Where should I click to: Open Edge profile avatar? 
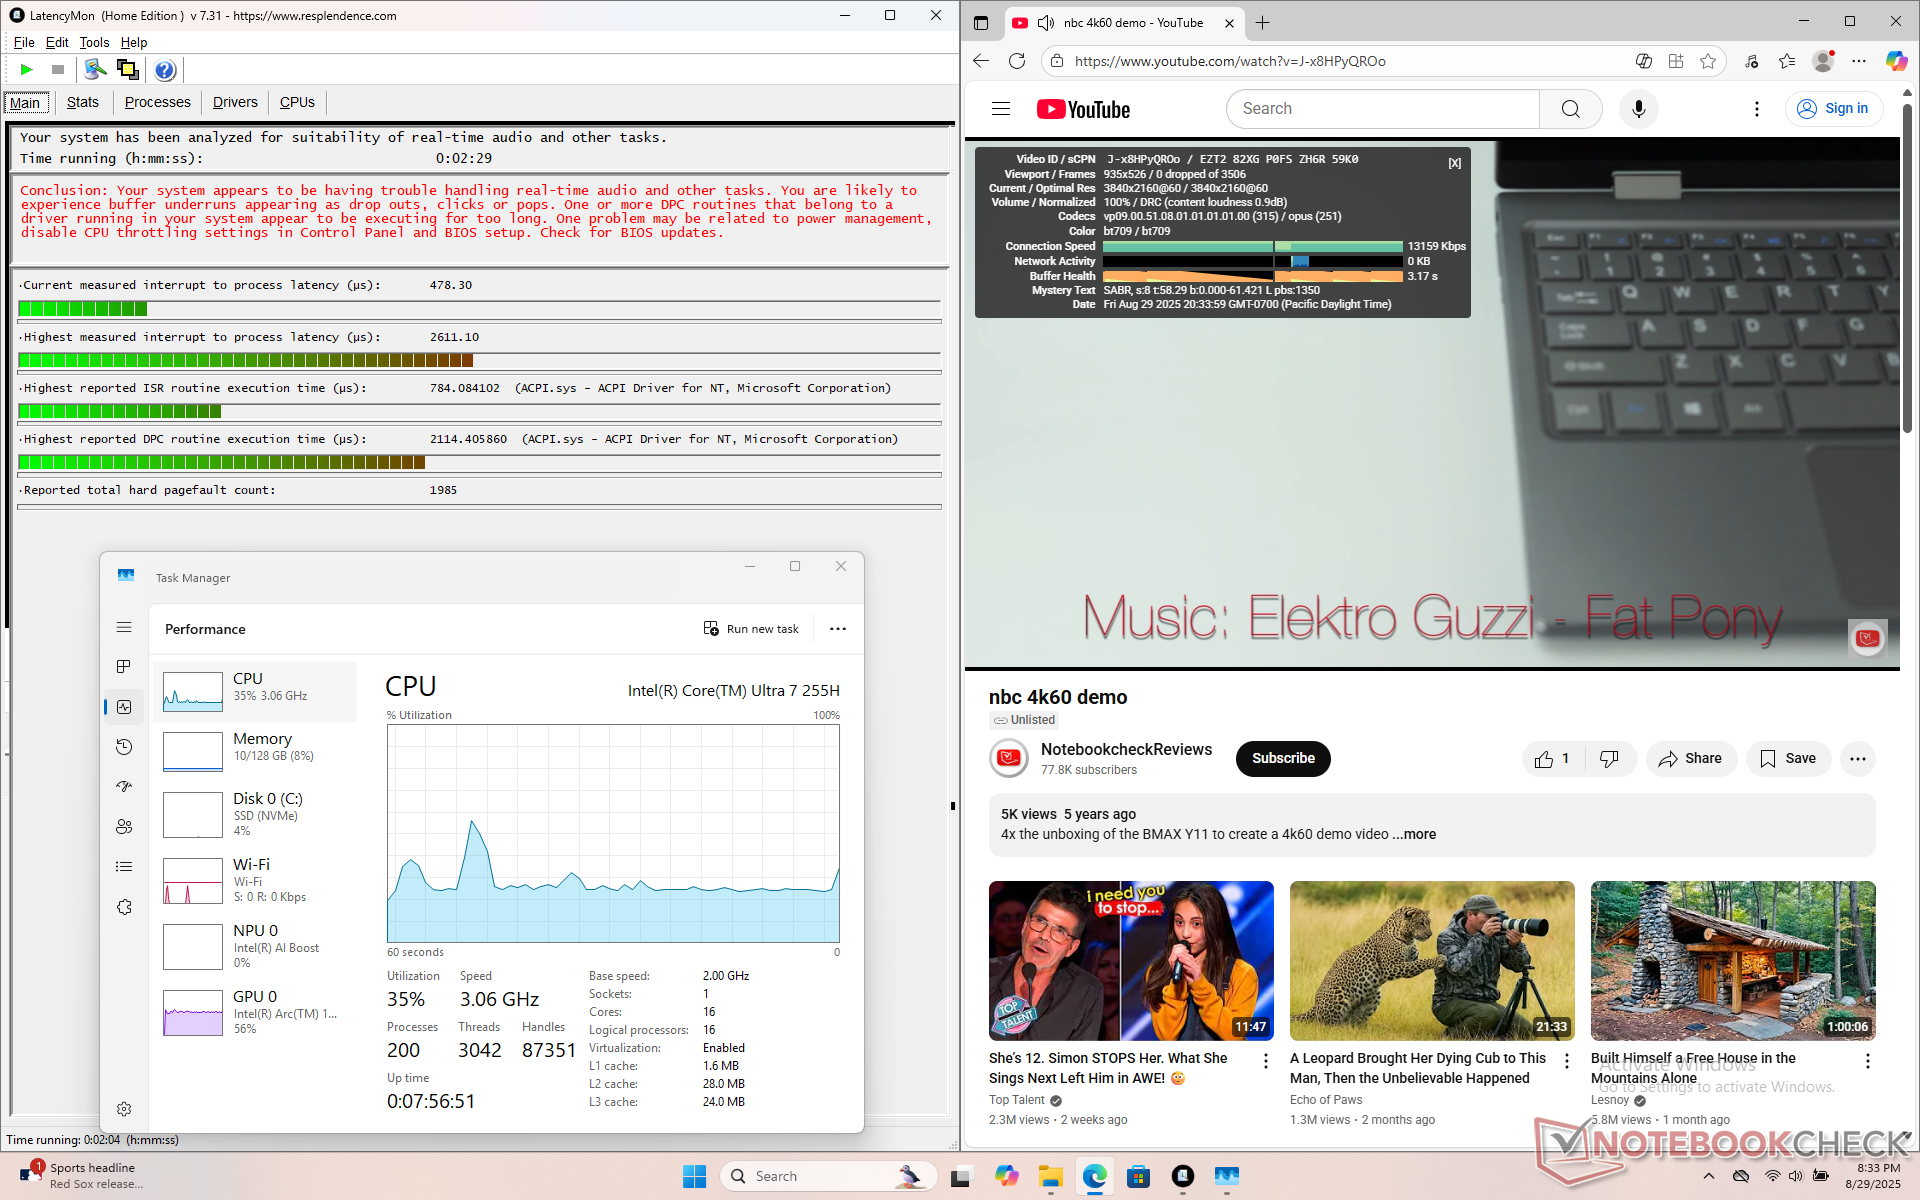click(x=1824, y=61)
